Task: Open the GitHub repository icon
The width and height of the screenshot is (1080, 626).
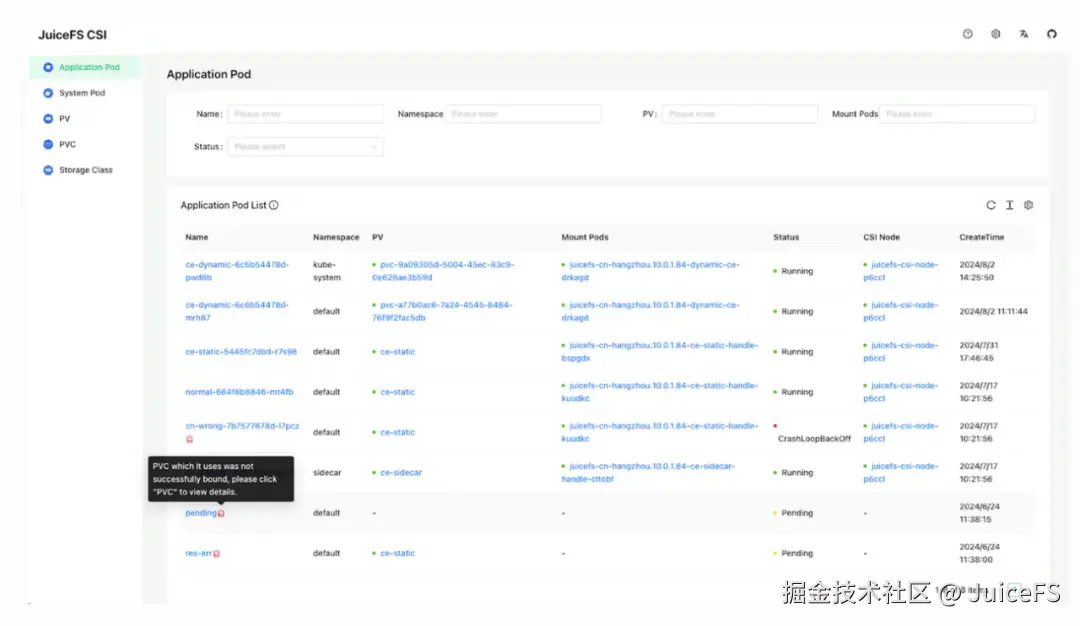Action: pyautogui.click(x=1052, y=34)
